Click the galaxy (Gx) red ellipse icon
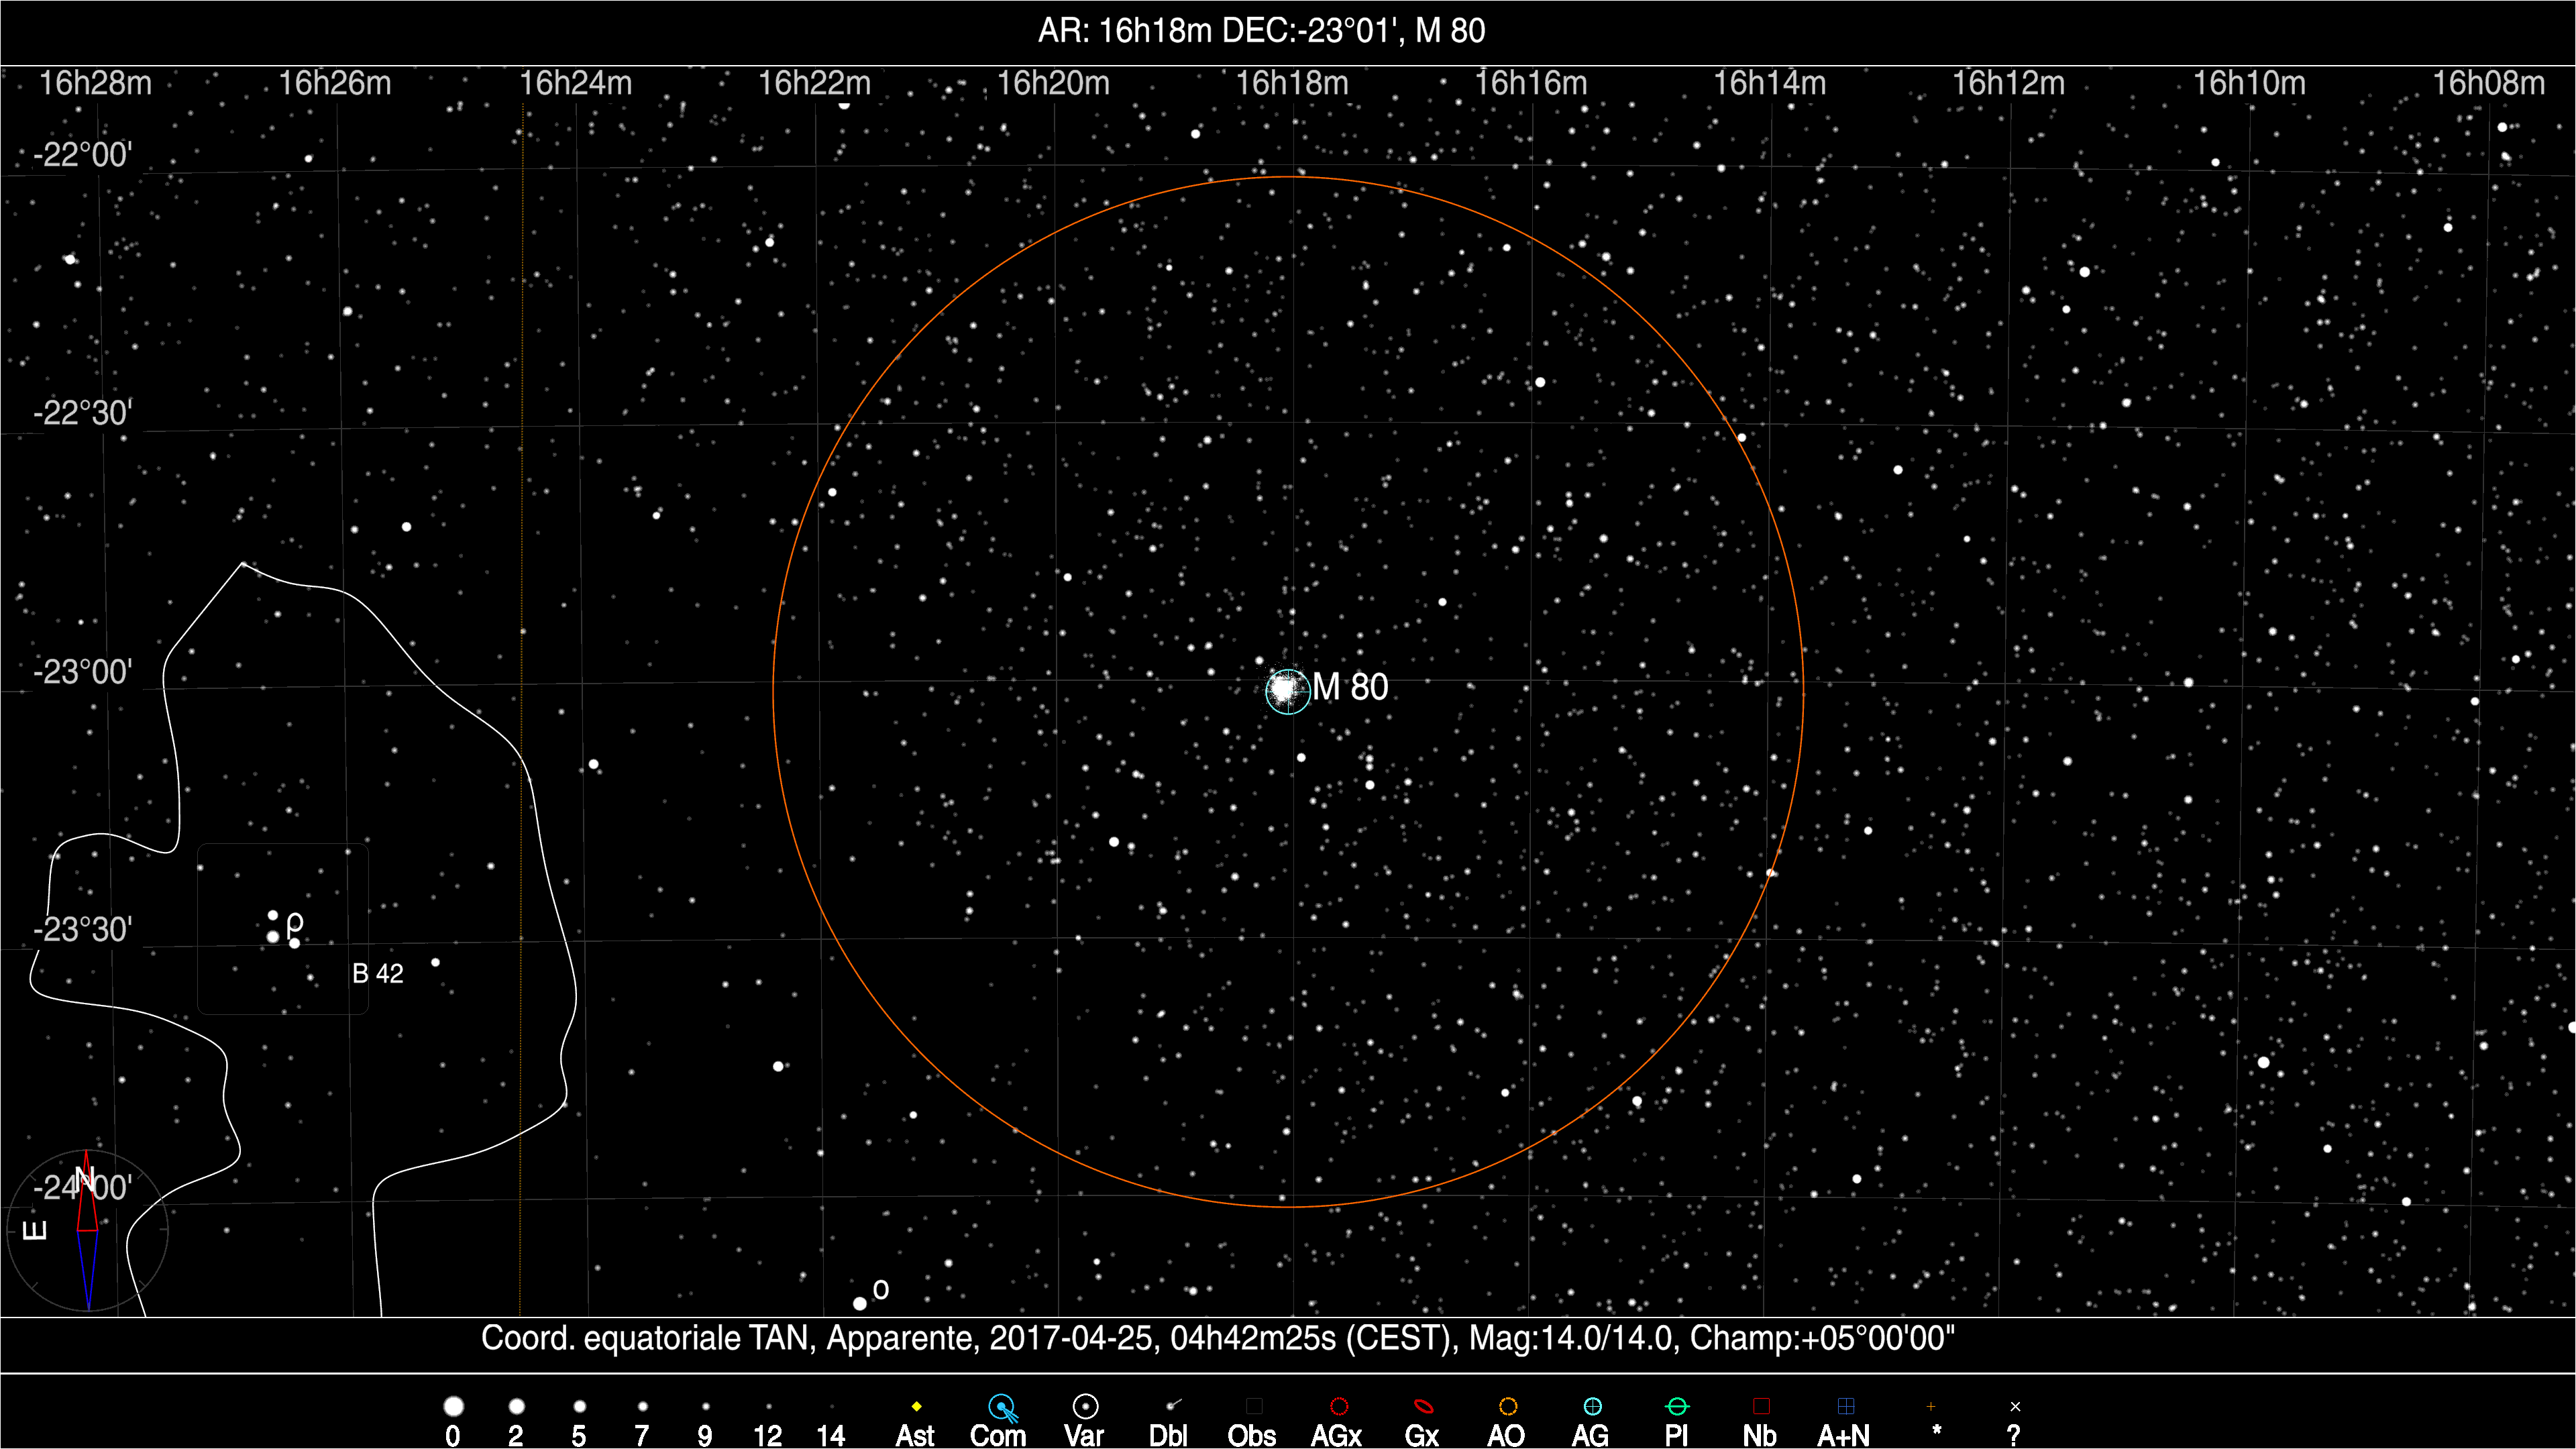Image resolution: width=2576 pixels, height=1449 pixels. point(1423,1406)
